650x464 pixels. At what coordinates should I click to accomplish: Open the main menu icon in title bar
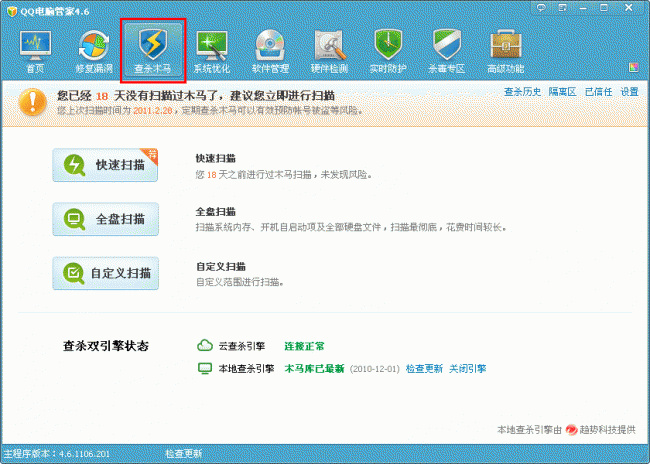coord(562,7)
